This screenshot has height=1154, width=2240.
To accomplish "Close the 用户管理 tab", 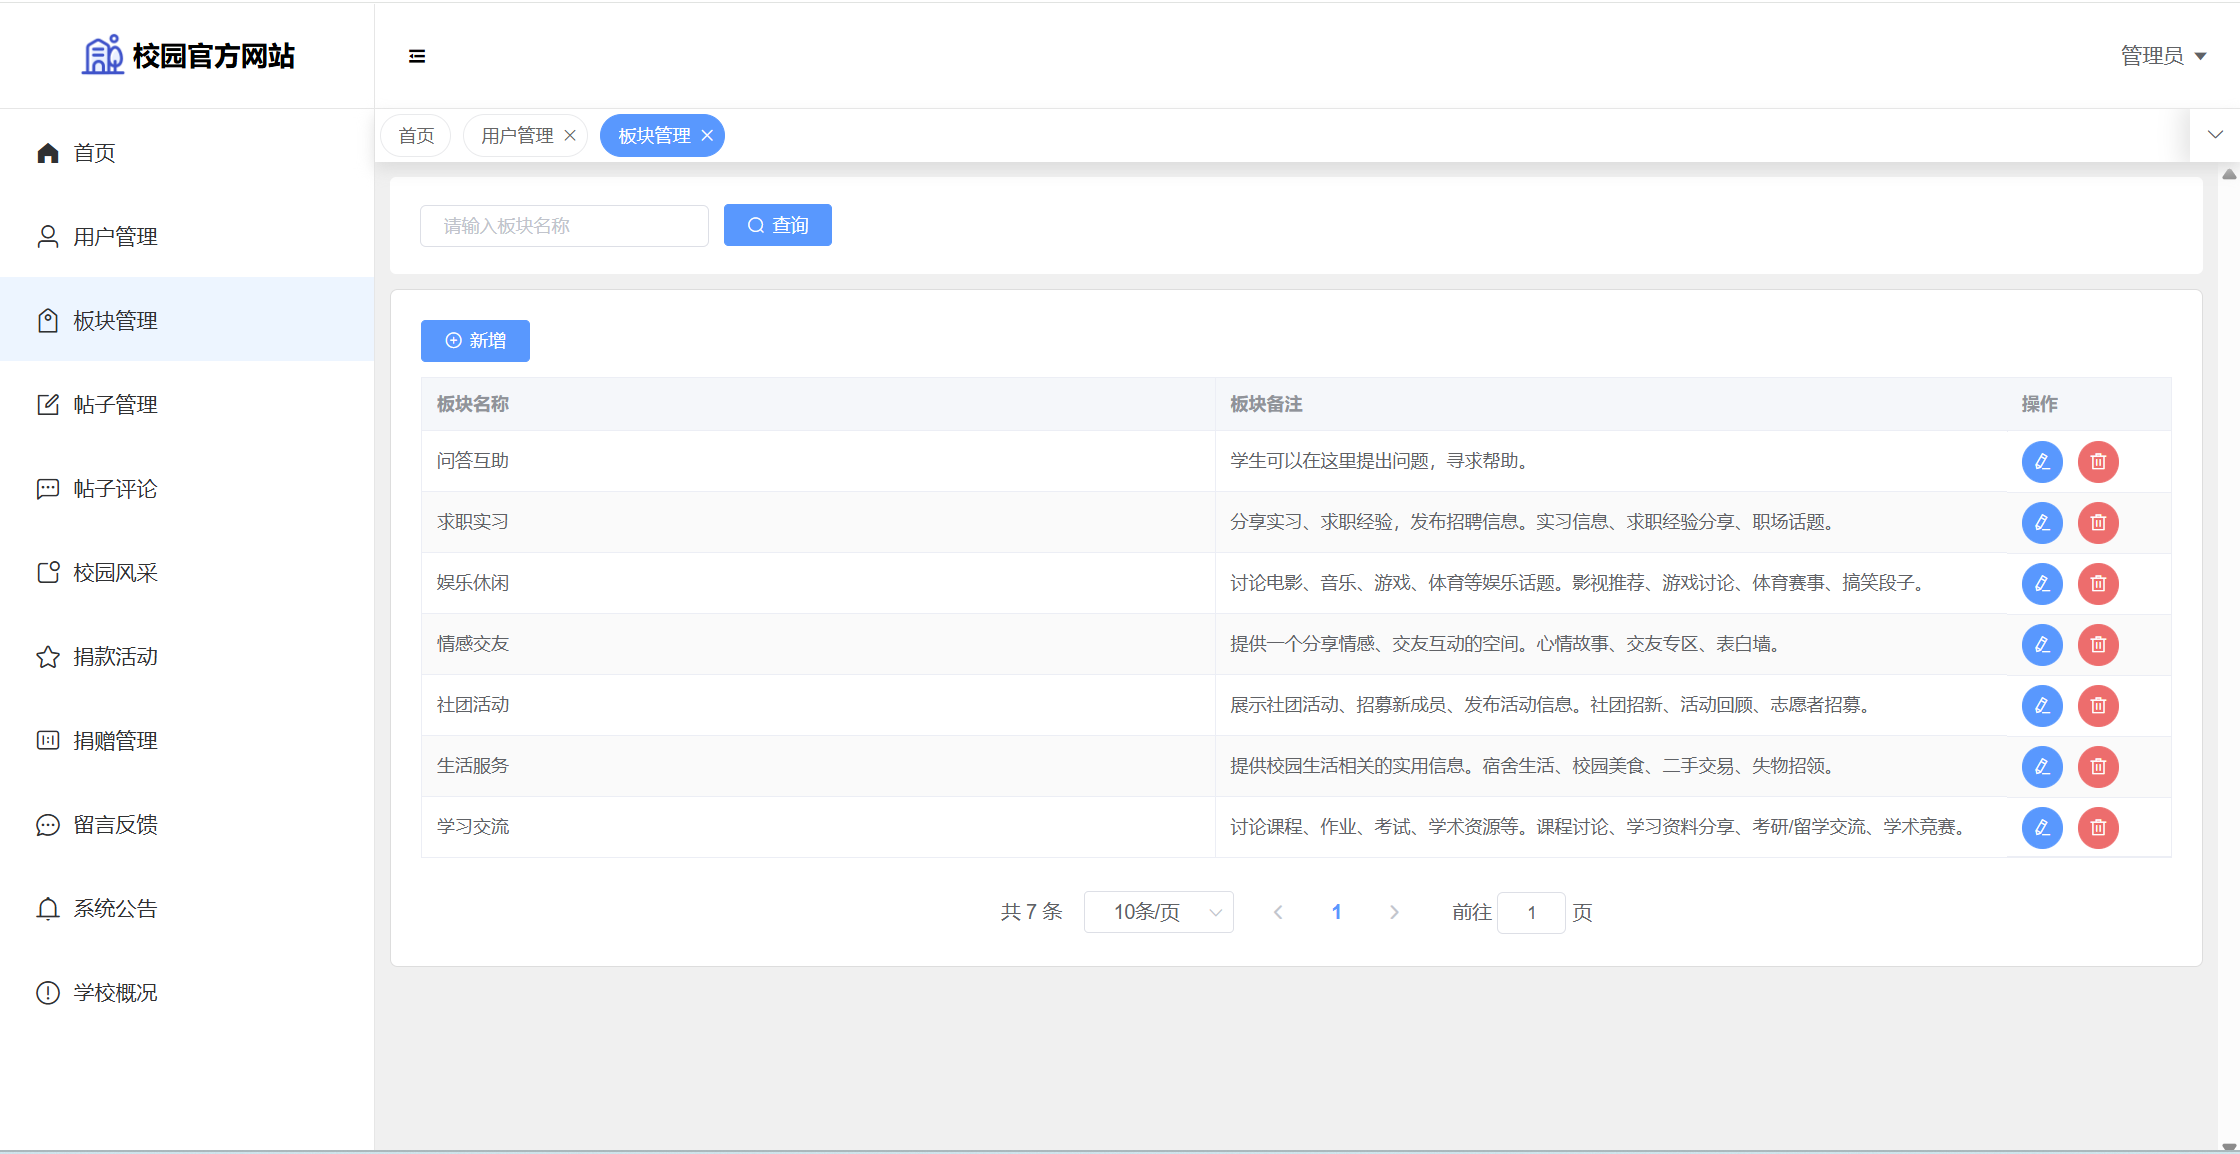I will pyautogui.click(x=570, y=136).
